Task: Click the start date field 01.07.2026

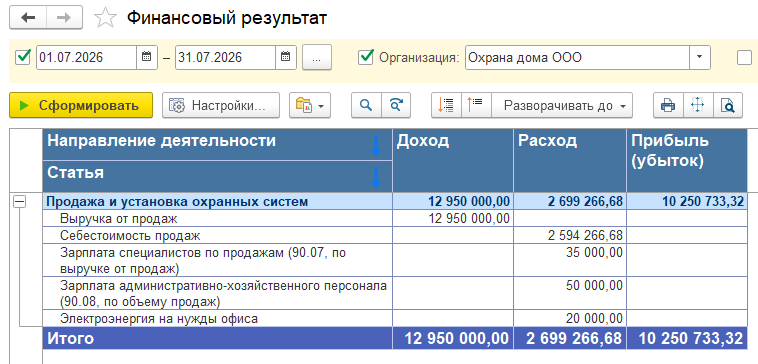Action: [x=87, y=58]
